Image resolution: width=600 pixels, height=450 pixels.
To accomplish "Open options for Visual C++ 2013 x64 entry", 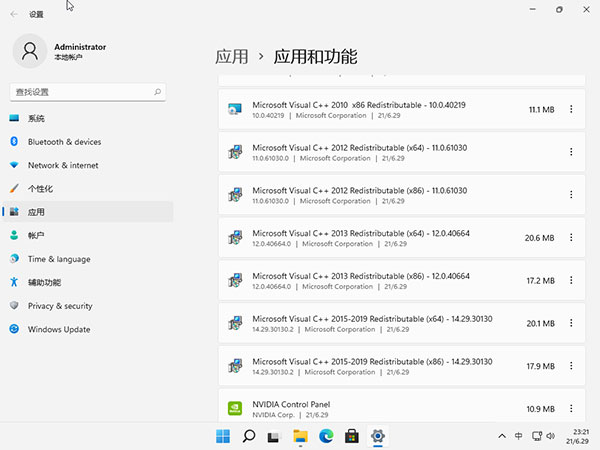I will coord(571,238).
